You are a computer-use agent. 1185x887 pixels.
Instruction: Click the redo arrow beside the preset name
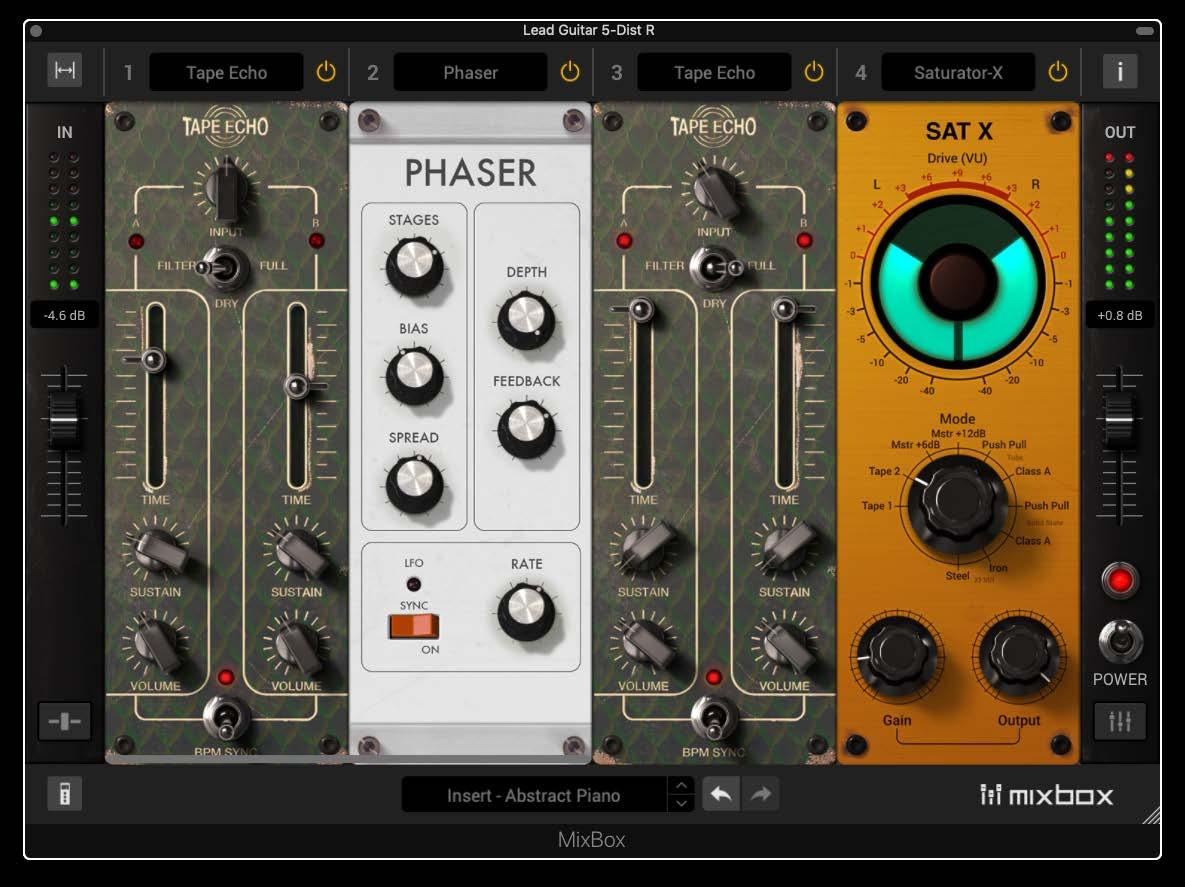(x=760, y=794)
